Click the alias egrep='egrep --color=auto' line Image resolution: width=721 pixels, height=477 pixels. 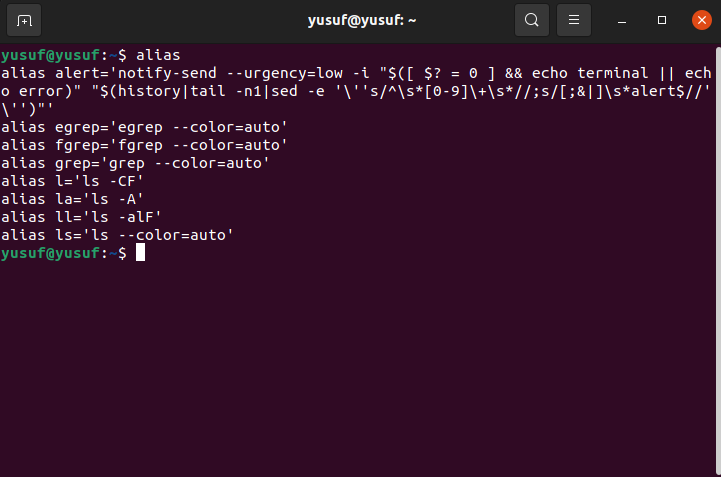point(144,127)
